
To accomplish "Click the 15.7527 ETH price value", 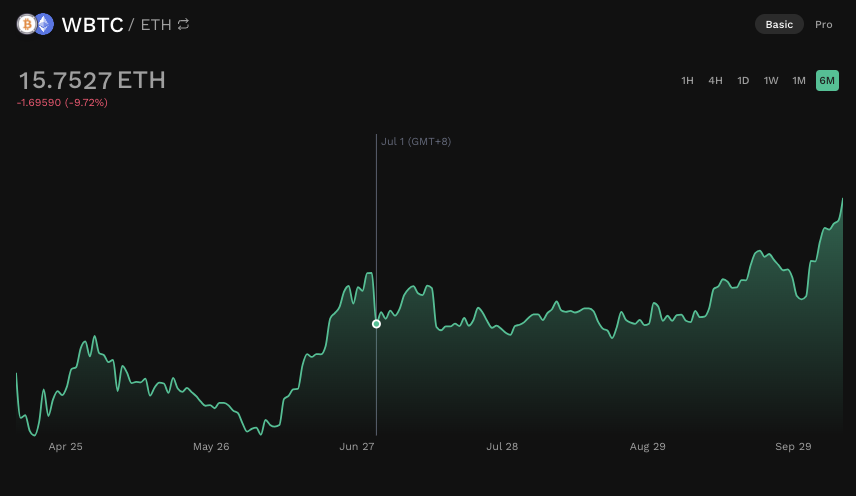I will pyautogui.click(x=92, y=81).
